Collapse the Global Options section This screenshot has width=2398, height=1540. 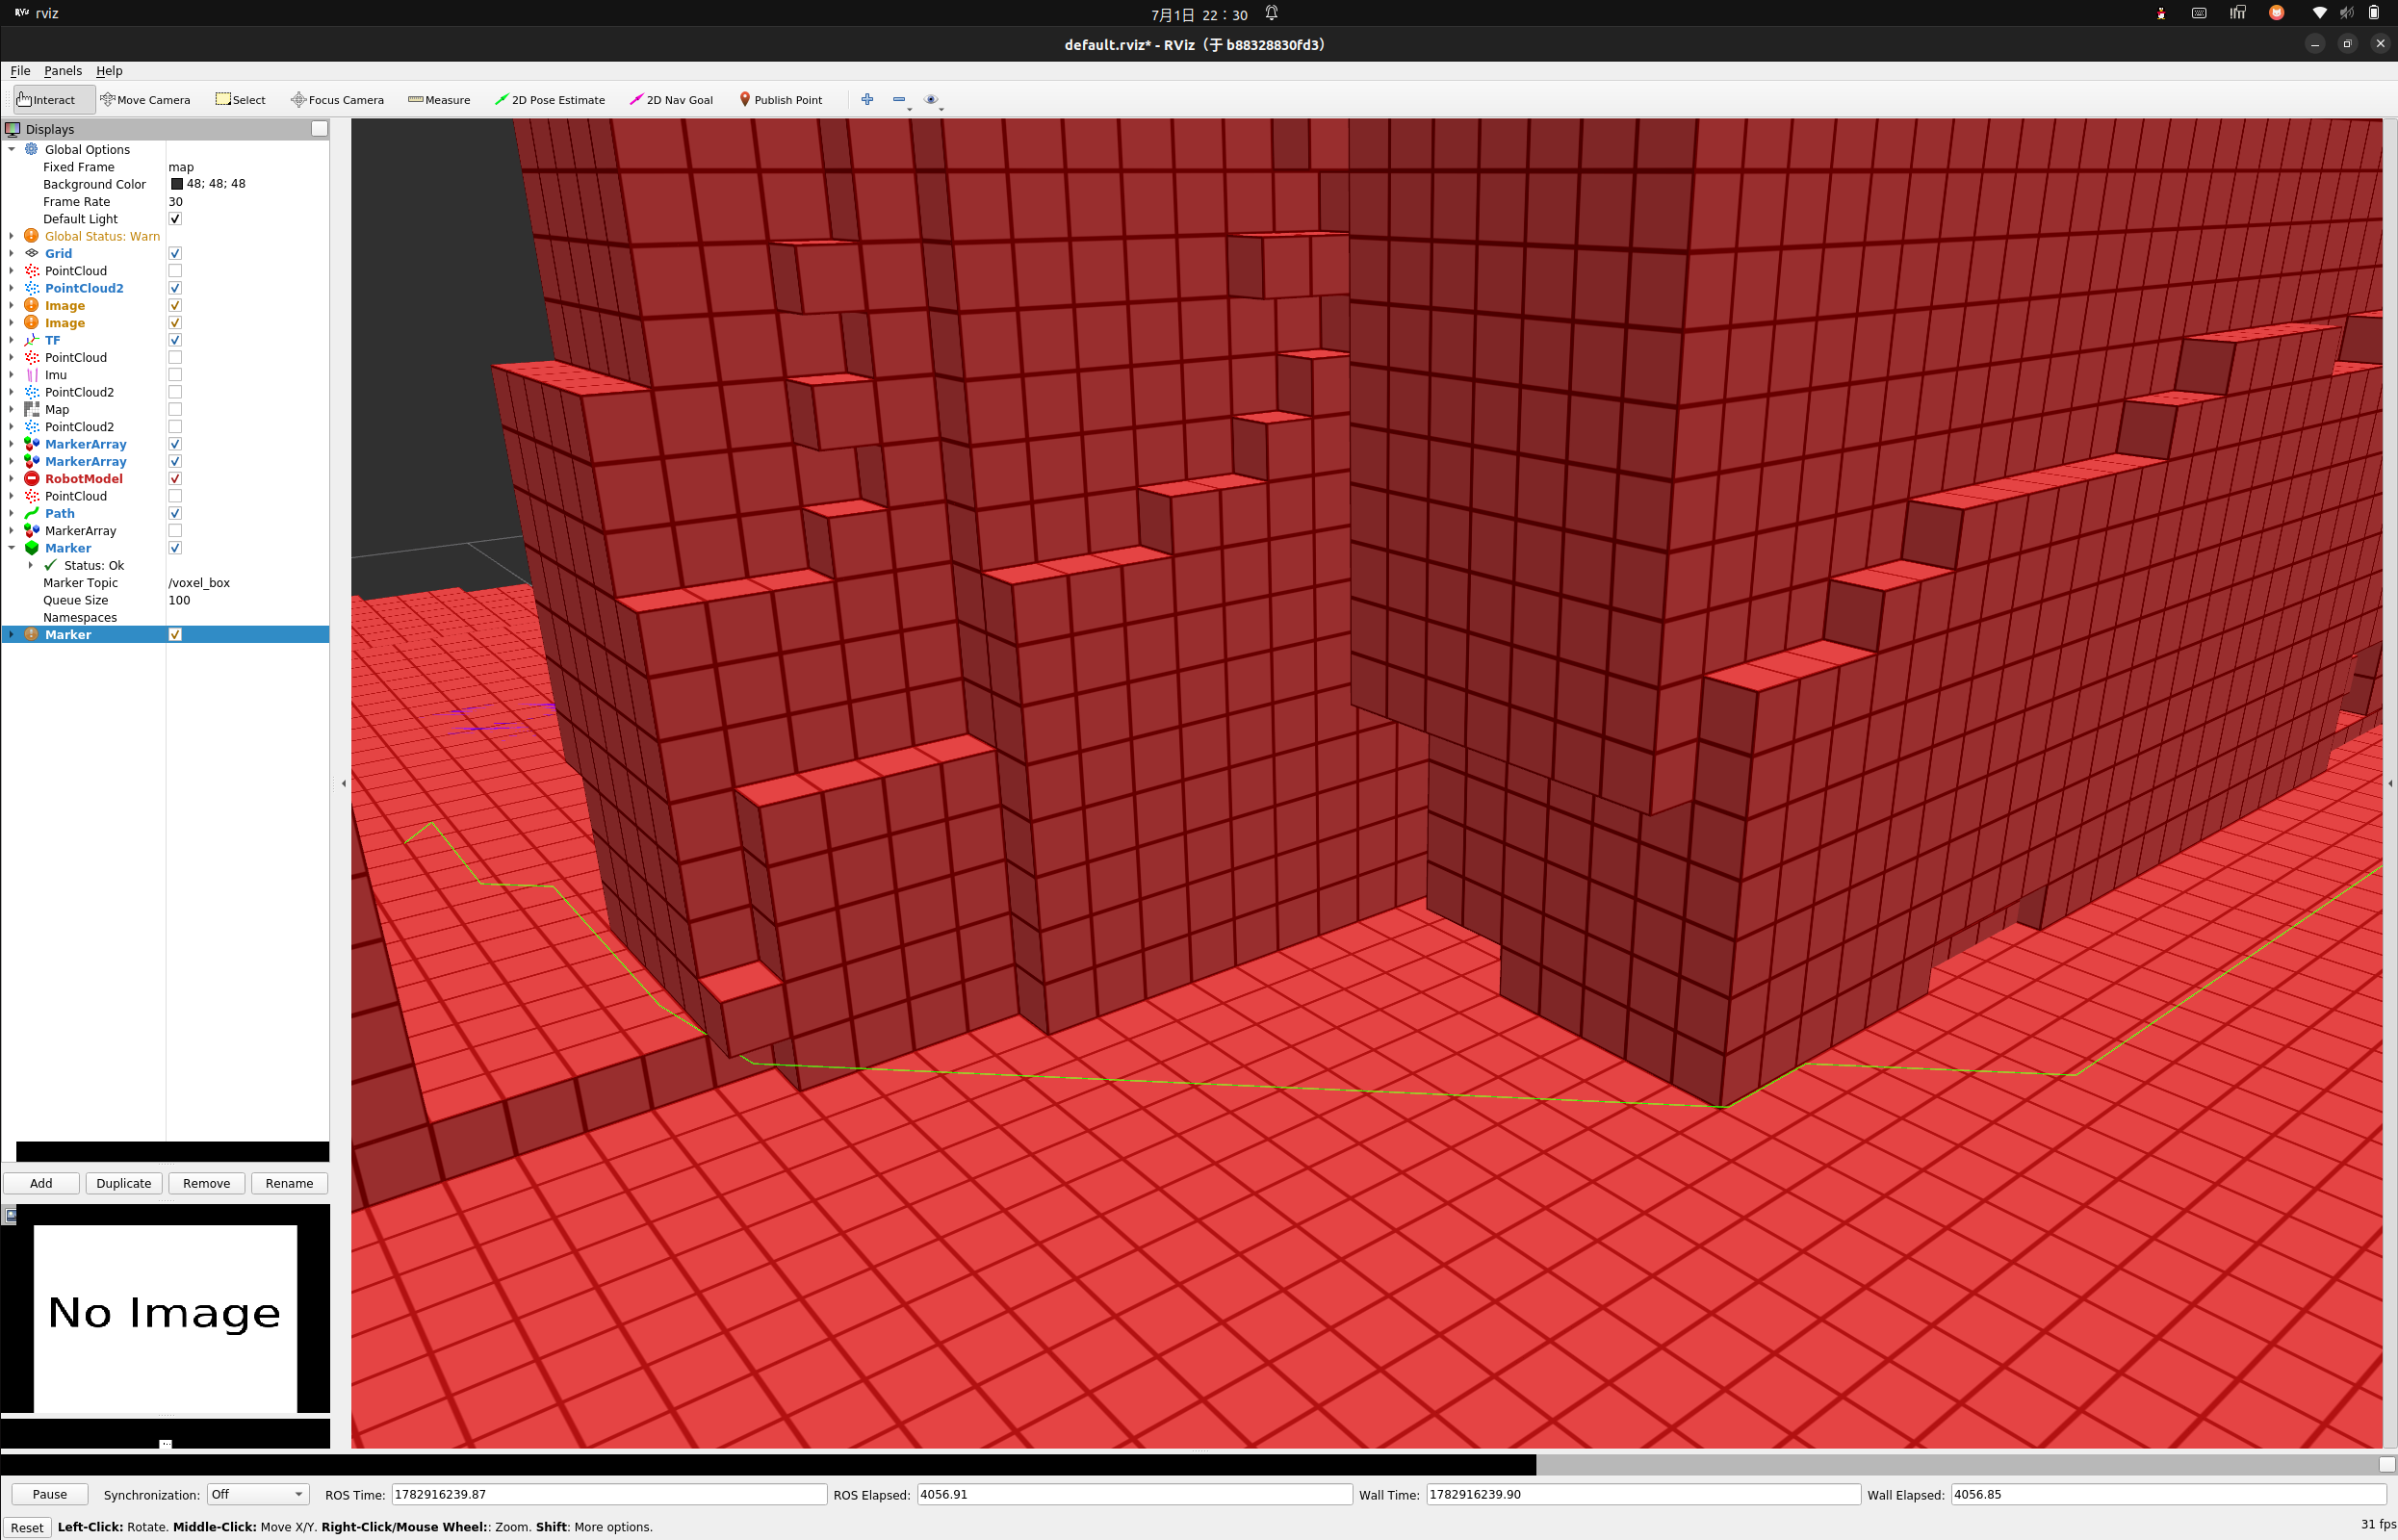click(x=11, y=149)
